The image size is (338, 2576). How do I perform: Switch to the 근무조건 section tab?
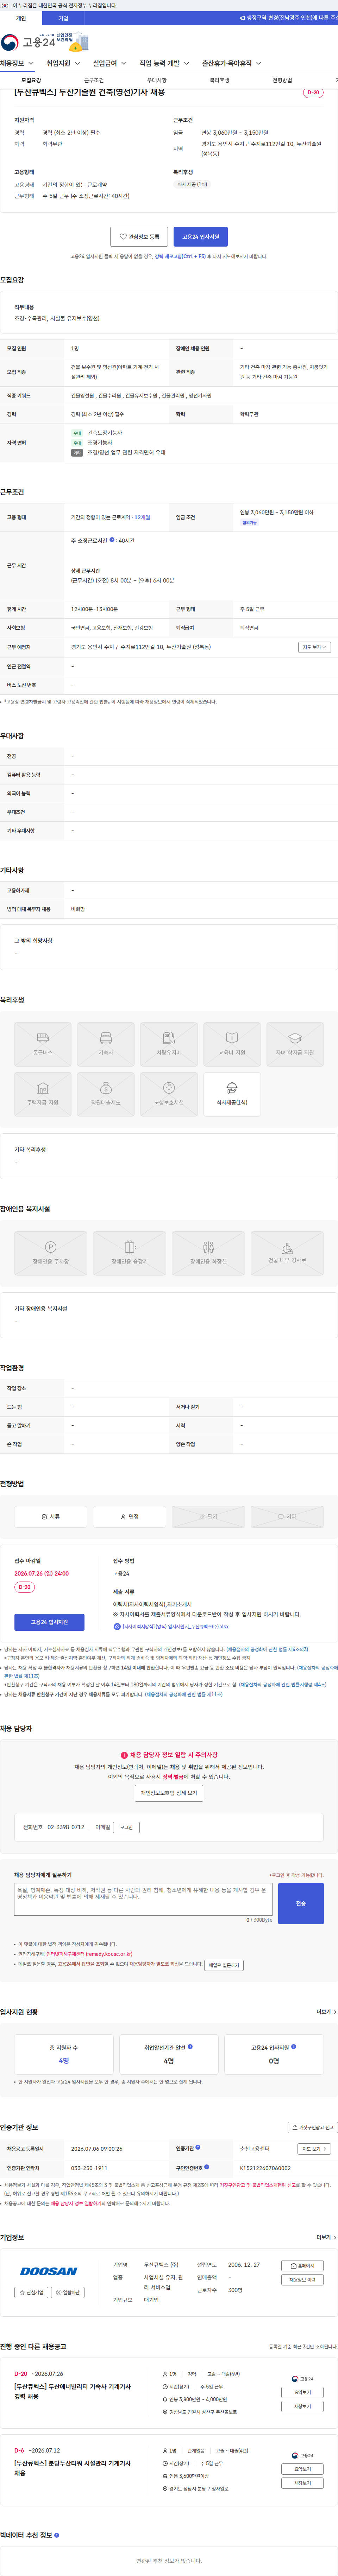[94, 80]
